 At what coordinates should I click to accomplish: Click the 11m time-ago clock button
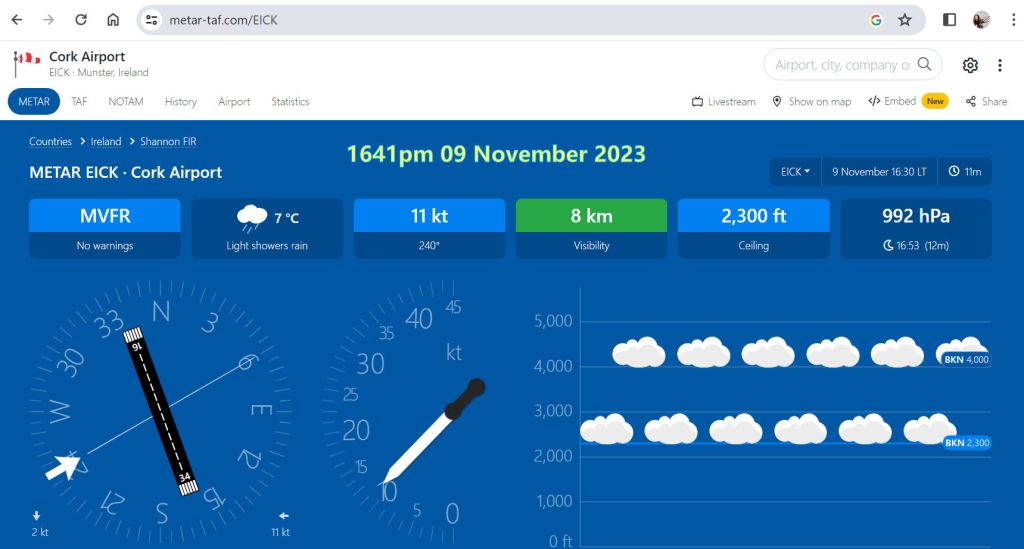pyautogui.click(x=966, y=172)
